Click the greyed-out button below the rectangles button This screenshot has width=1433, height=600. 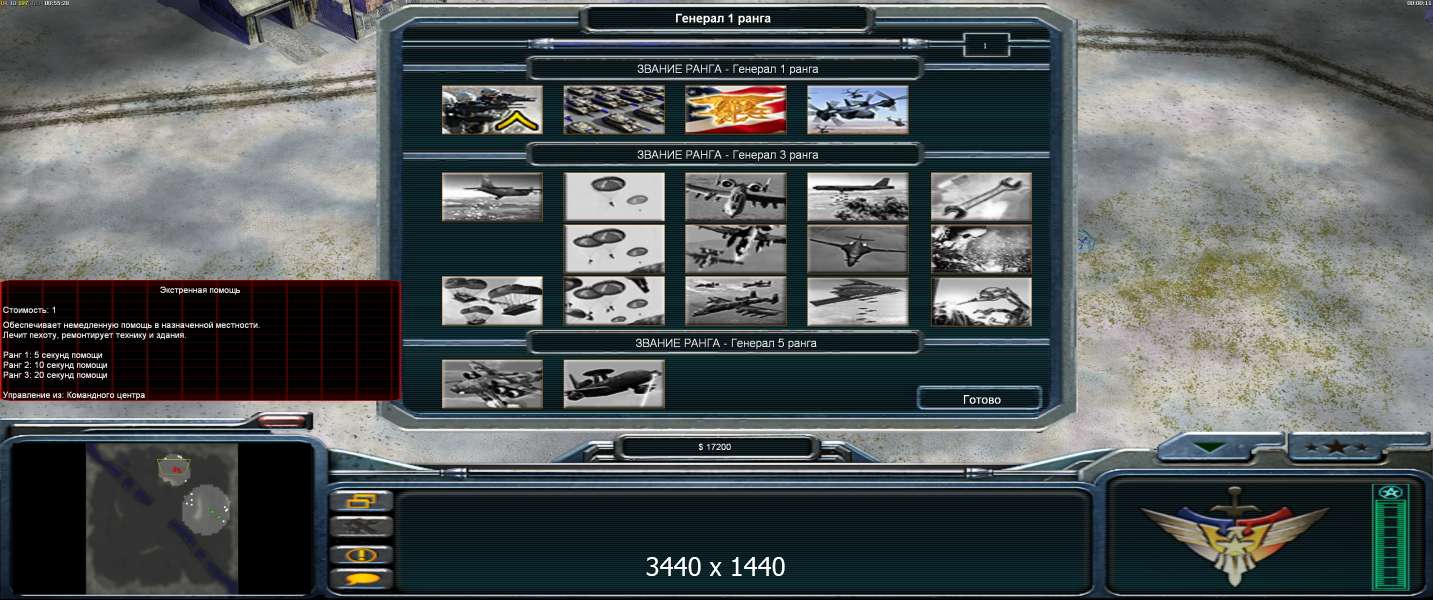point(361,527)
